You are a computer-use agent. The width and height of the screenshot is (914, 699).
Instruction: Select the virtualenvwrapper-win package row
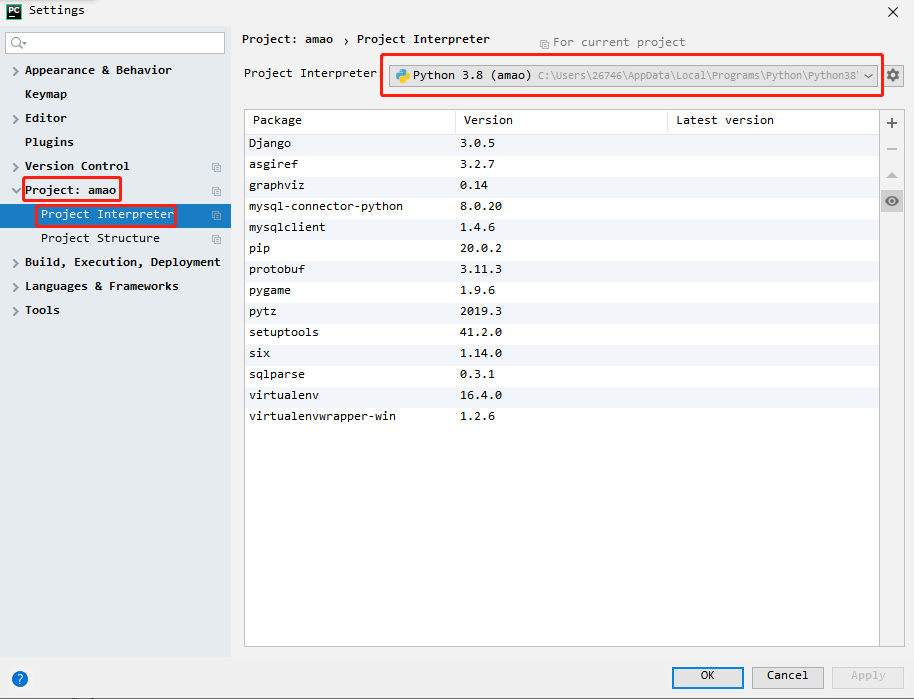coord(562,416)
